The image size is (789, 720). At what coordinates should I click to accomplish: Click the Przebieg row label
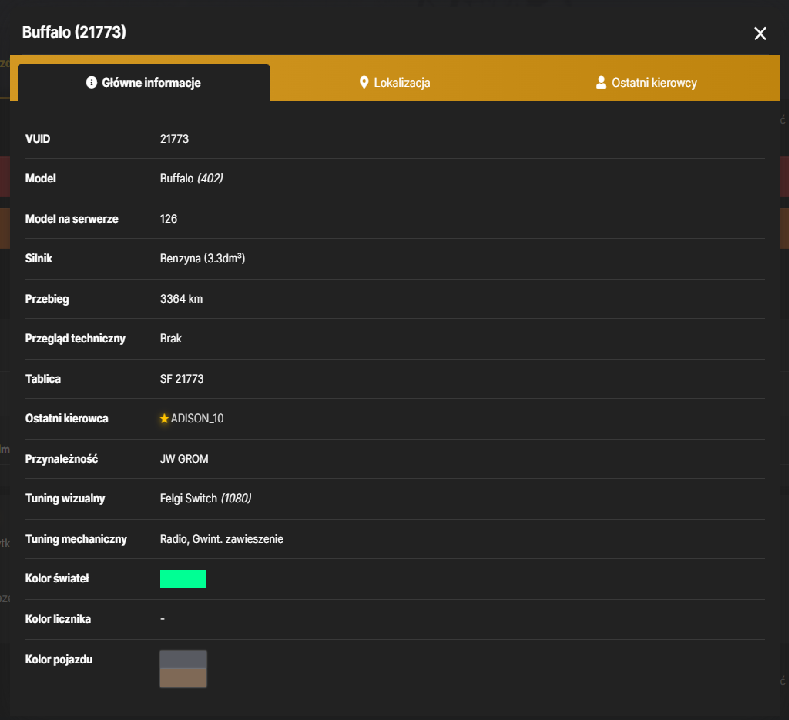47,299
